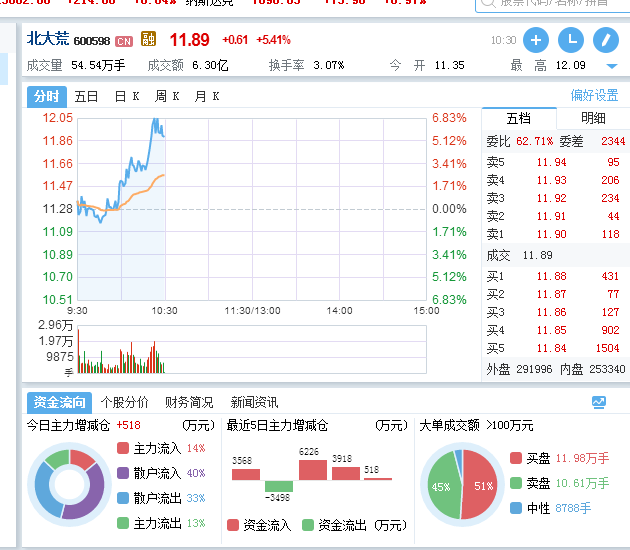The width and height of the screenshot is (630, 550).
Task: Click the CN market badge
Action: coord(124,41)
